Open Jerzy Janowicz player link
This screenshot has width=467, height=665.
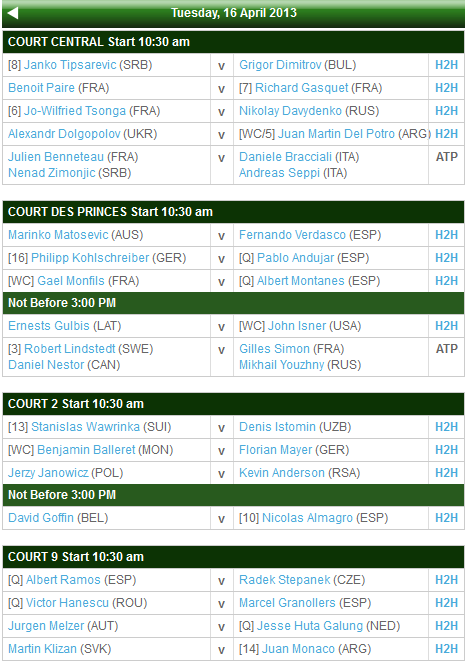coord(48,473)
